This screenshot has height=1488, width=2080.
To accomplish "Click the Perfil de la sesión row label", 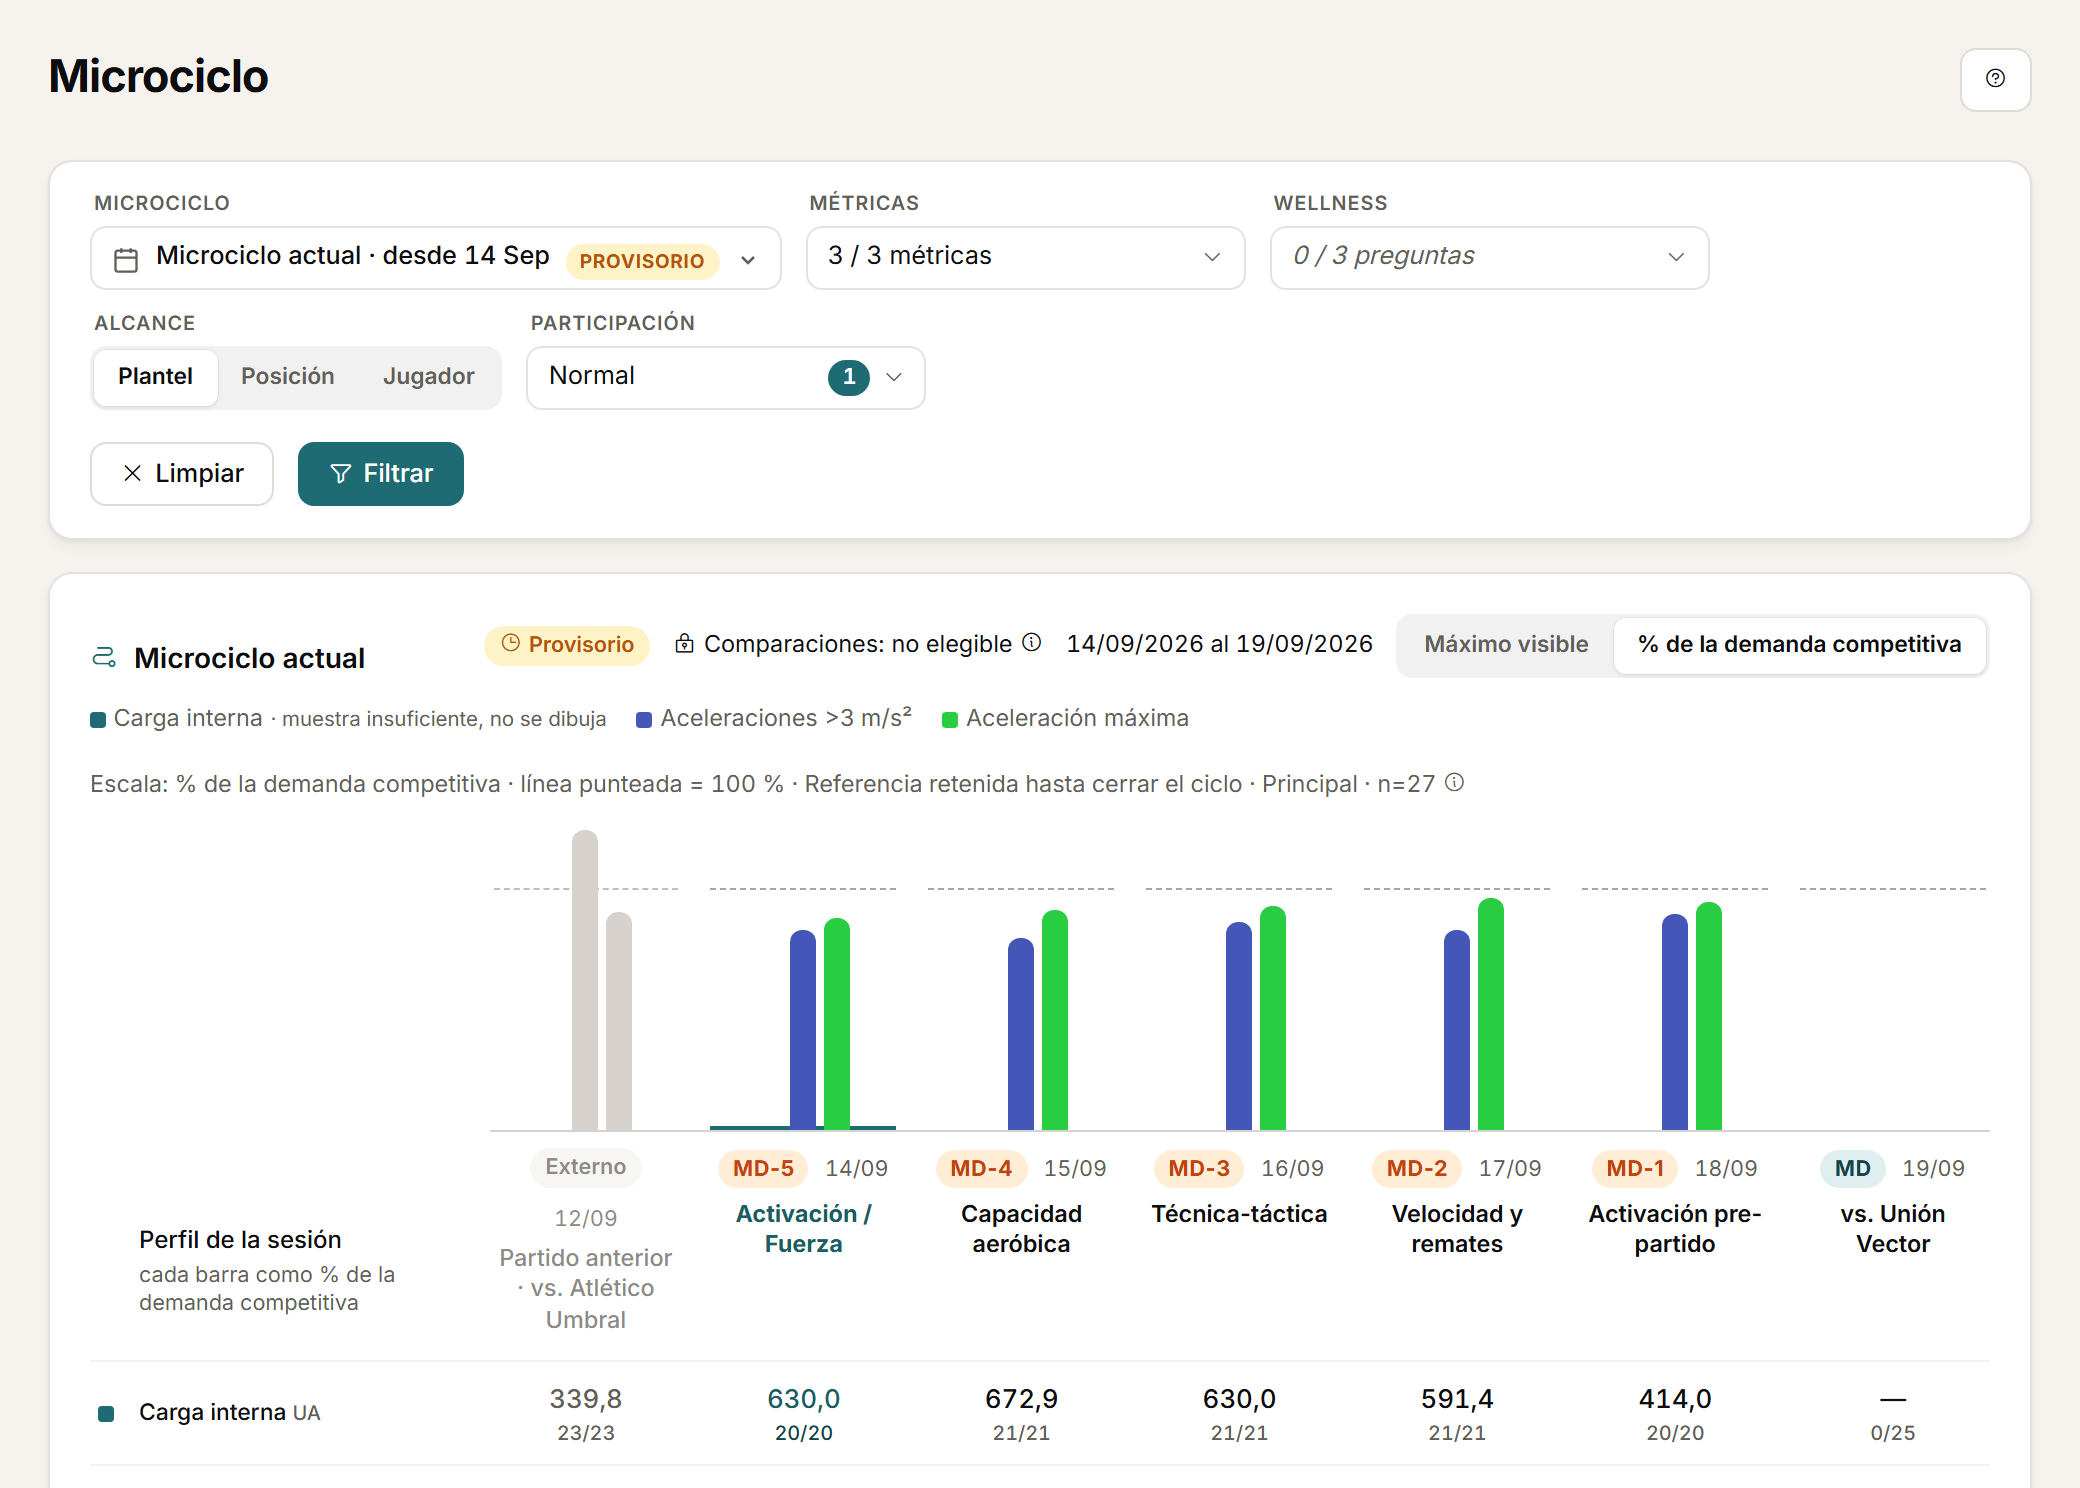I will [240, 1240].
